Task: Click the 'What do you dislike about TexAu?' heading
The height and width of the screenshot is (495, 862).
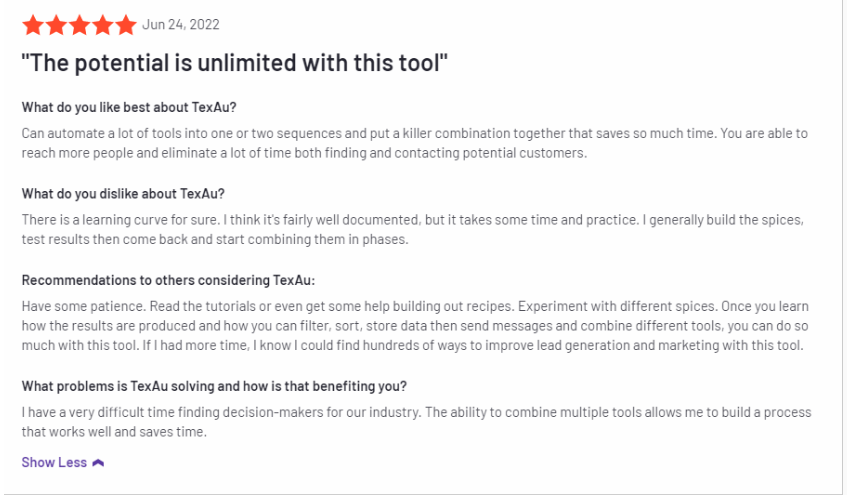Action: pyautogui.click(x=123, y=194)
